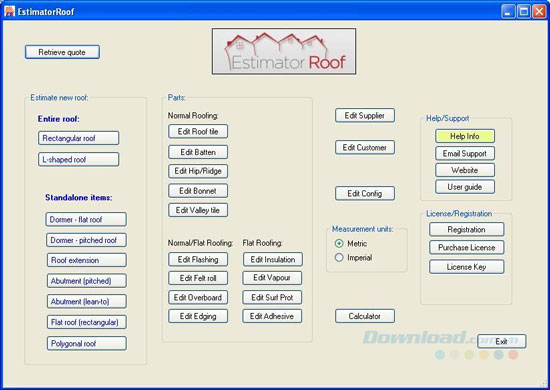Select the Metric radio button
This screenshot has height=390, width=550.
pyautogui.click(x=339, y=243)
